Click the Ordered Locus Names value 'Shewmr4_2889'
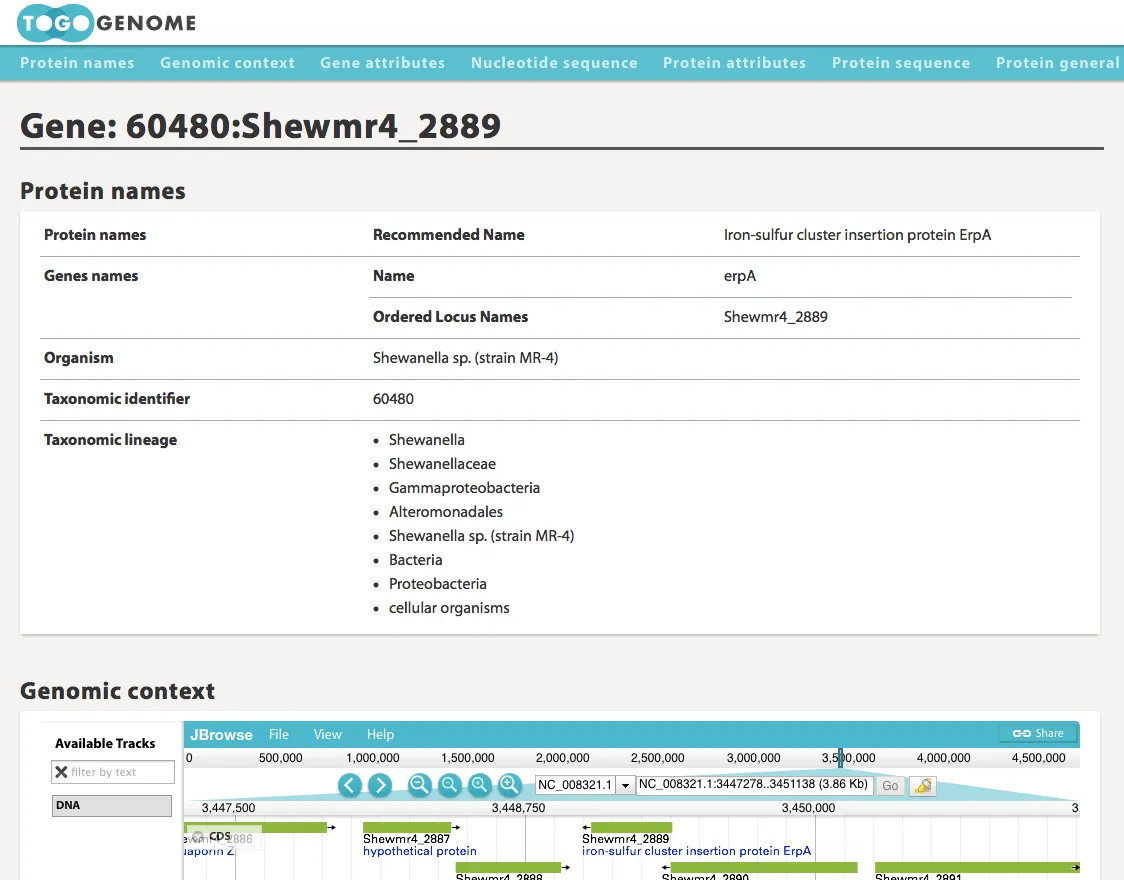This screenshot has height=880, width=1124. click(x=776, y=317)
